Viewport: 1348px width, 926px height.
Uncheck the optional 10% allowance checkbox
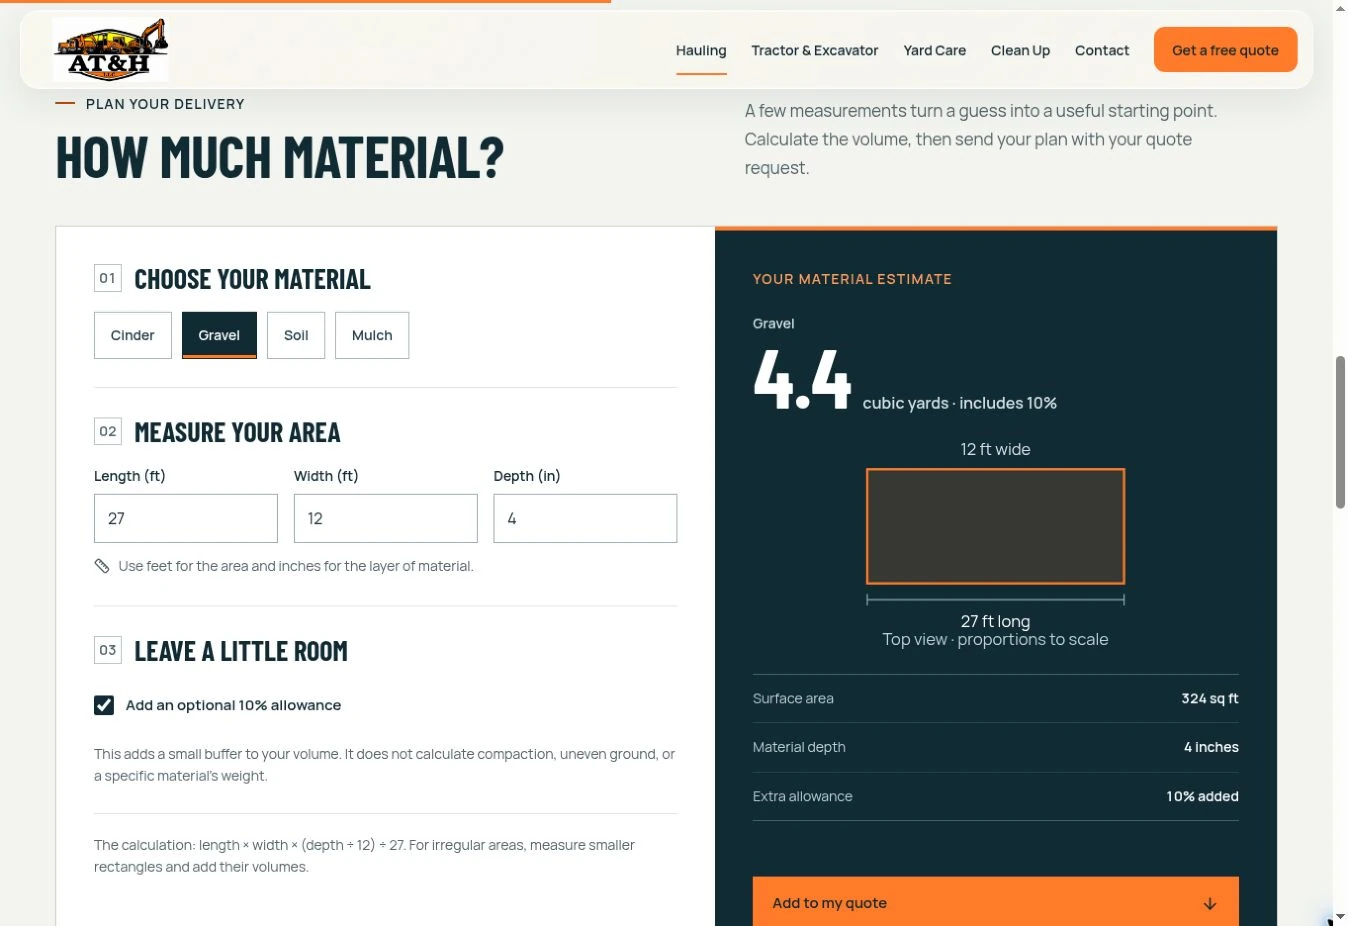click(x=104, y=705)
